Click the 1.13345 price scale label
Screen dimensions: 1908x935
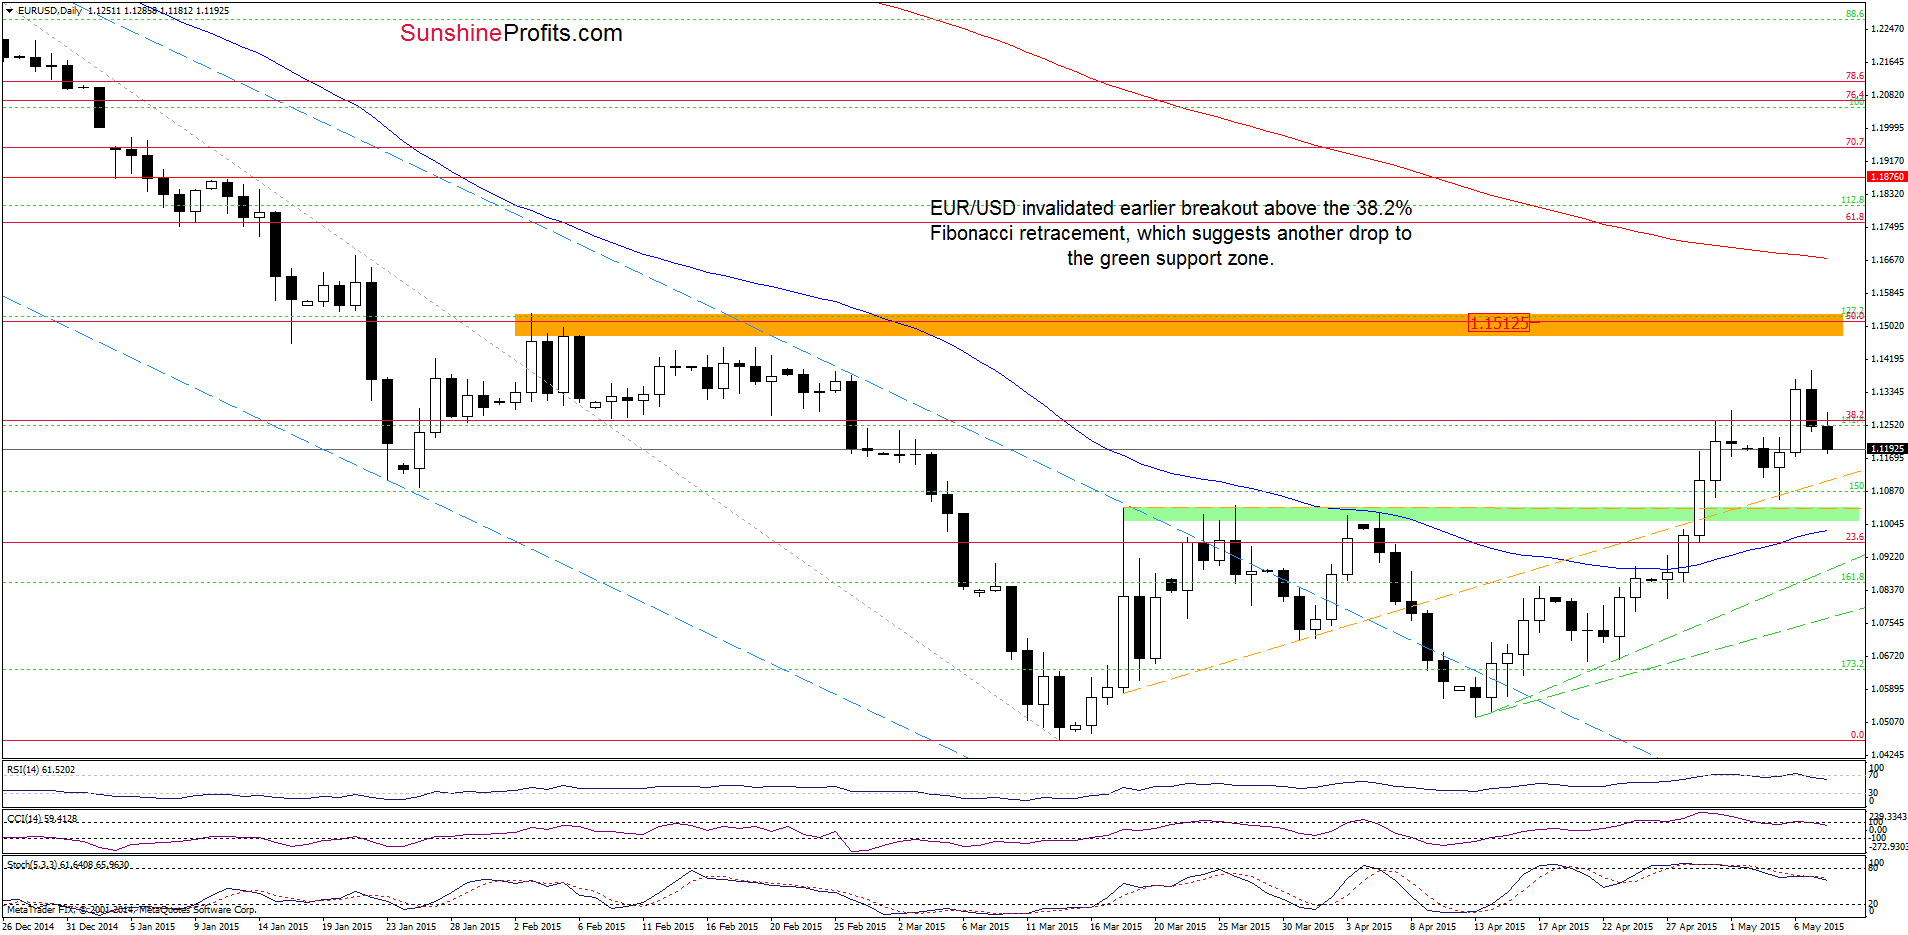(1888, 392)
